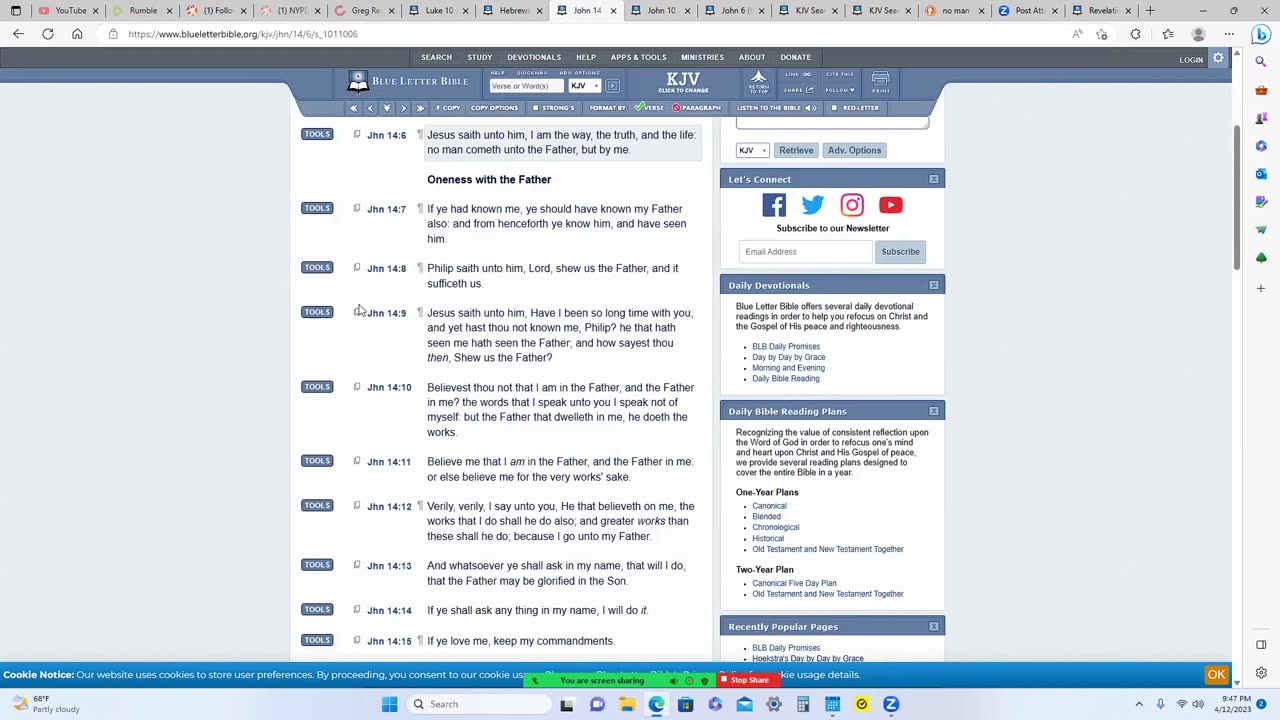Click the LOGIN link
This screenshot has height=720, width=1280.
(1191, 60)
